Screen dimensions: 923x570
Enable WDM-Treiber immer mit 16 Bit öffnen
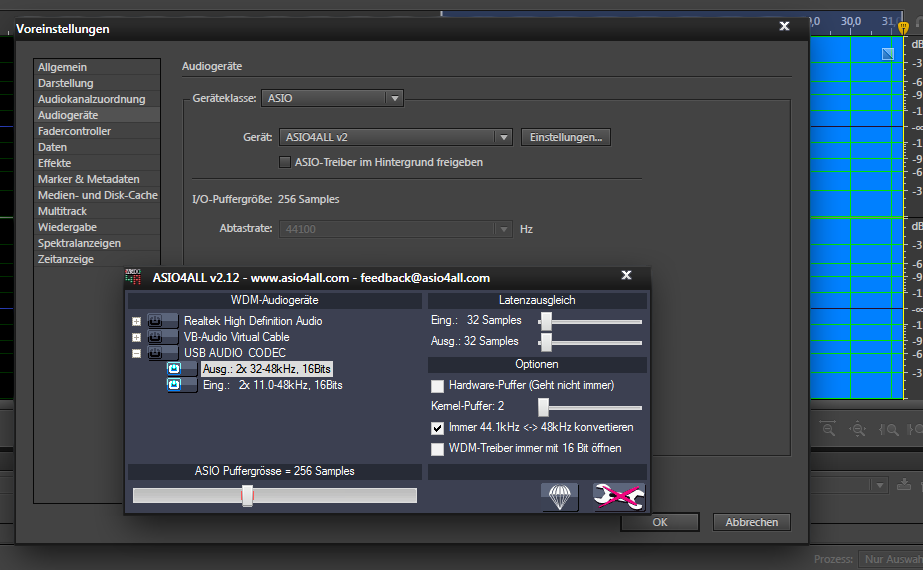point(437,449)
